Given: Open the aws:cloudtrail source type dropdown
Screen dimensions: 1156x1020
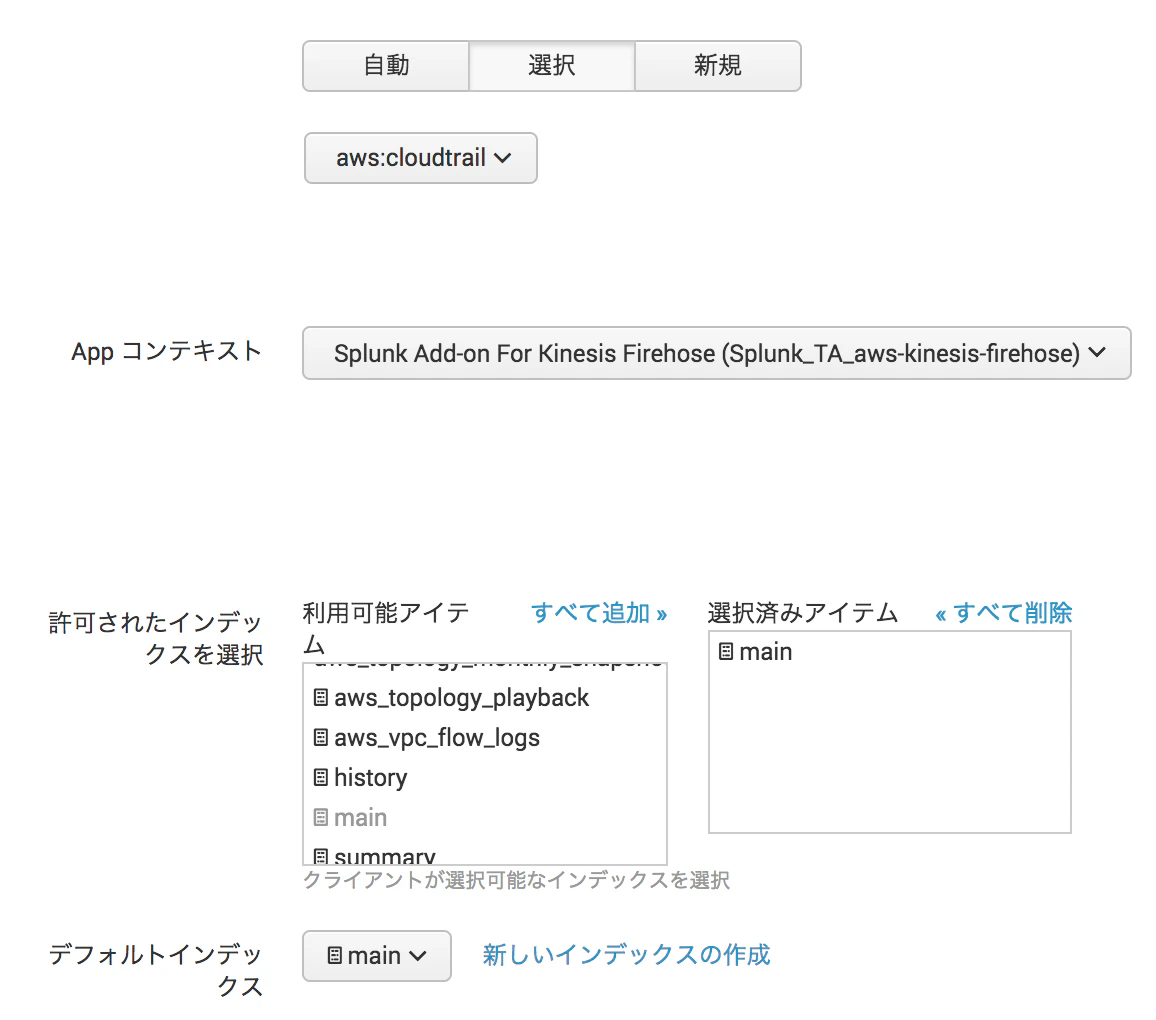Looking at the screenshot, I should point(420,158).
